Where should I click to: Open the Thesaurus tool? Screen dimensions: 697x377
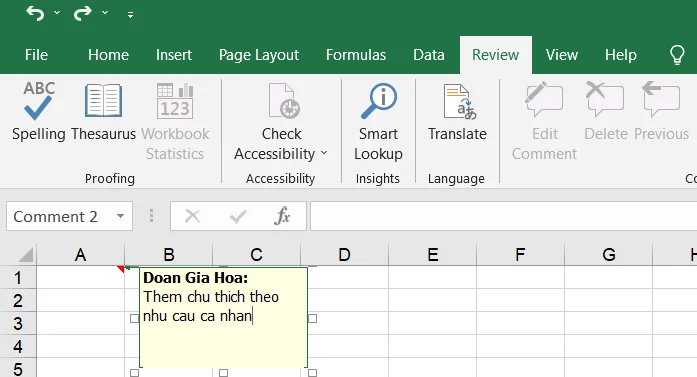click(x=103, y=111)
